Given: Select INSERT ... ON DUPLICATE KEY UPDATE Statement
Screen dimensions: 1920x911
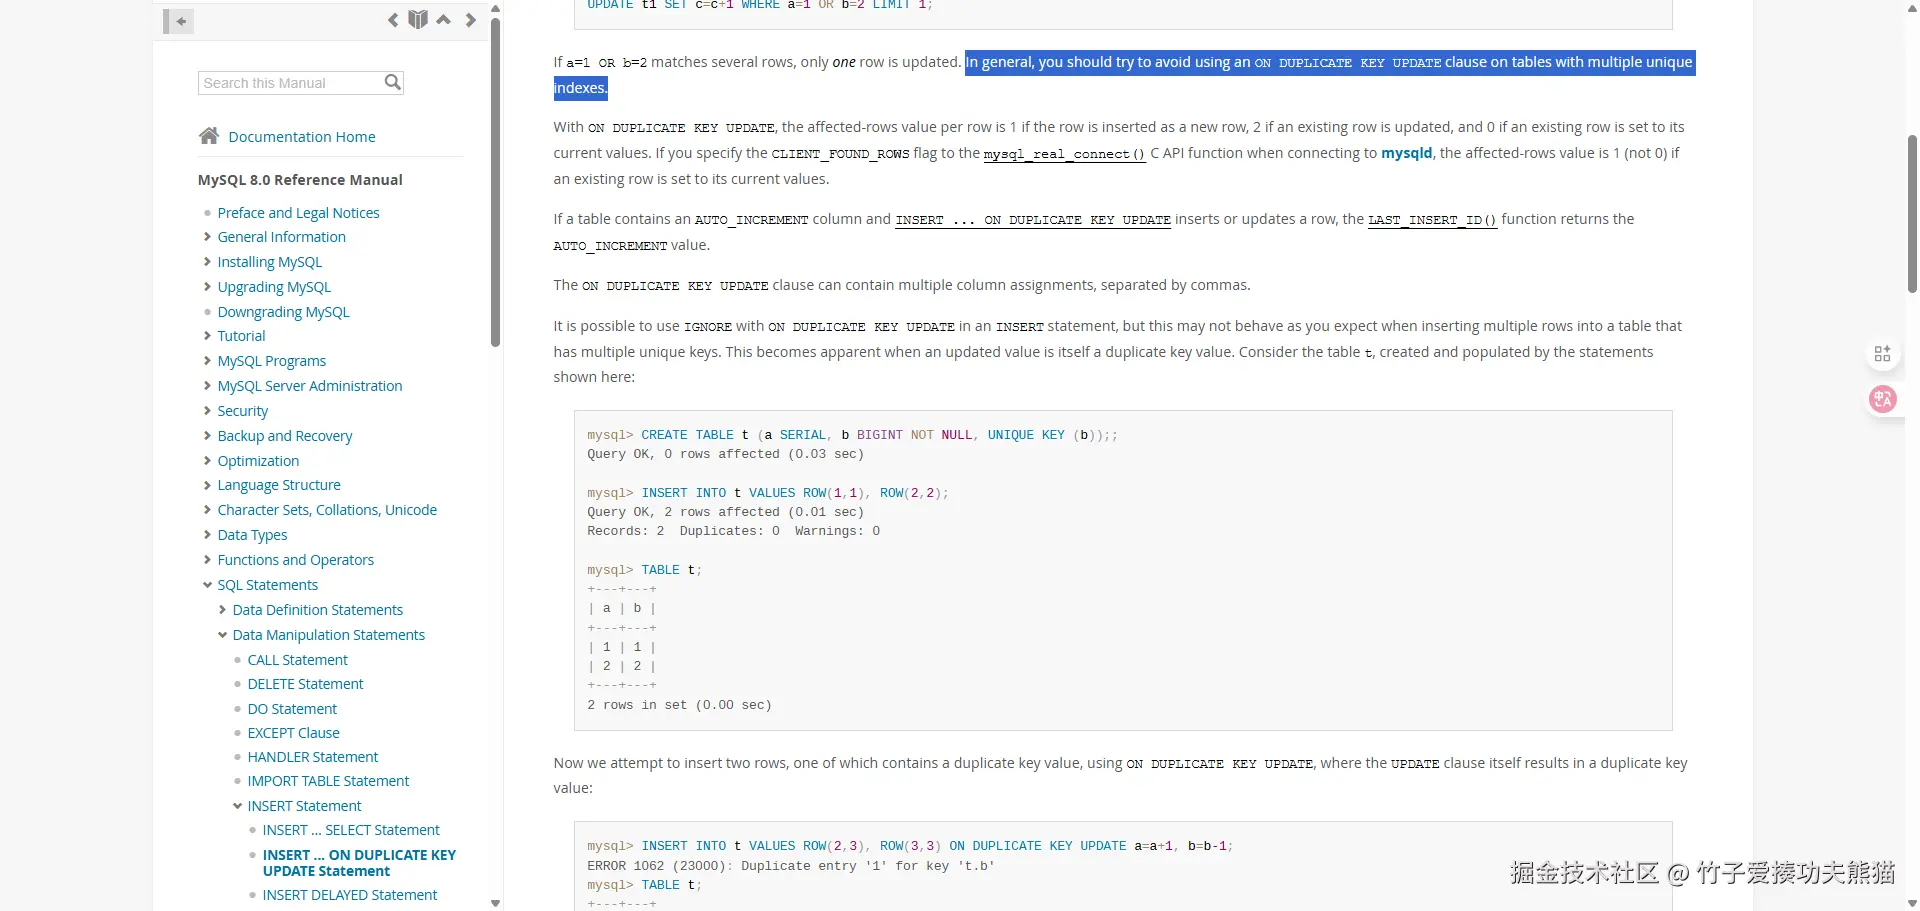Looking at the screenshot, I should click(x=359, y=863).
